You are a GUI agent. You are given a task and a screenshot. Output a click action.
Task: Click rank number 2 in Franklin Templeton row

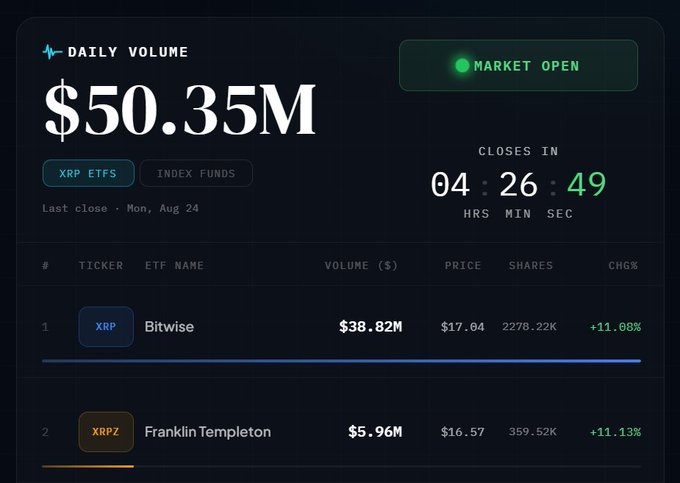45,432
